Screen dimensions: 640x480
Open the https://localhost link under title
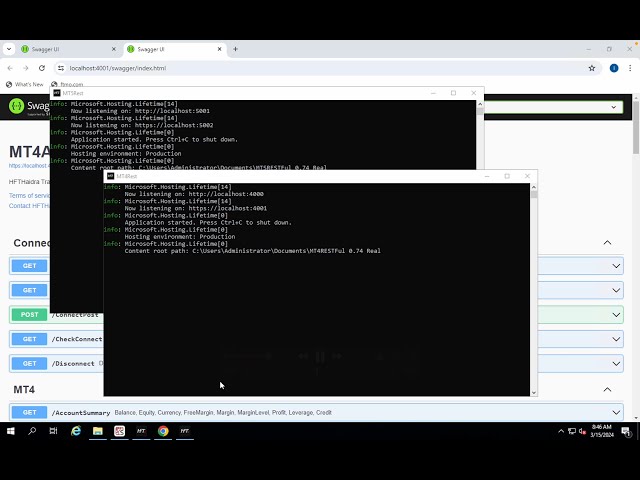pyautogui.click(x=29, y=166)
